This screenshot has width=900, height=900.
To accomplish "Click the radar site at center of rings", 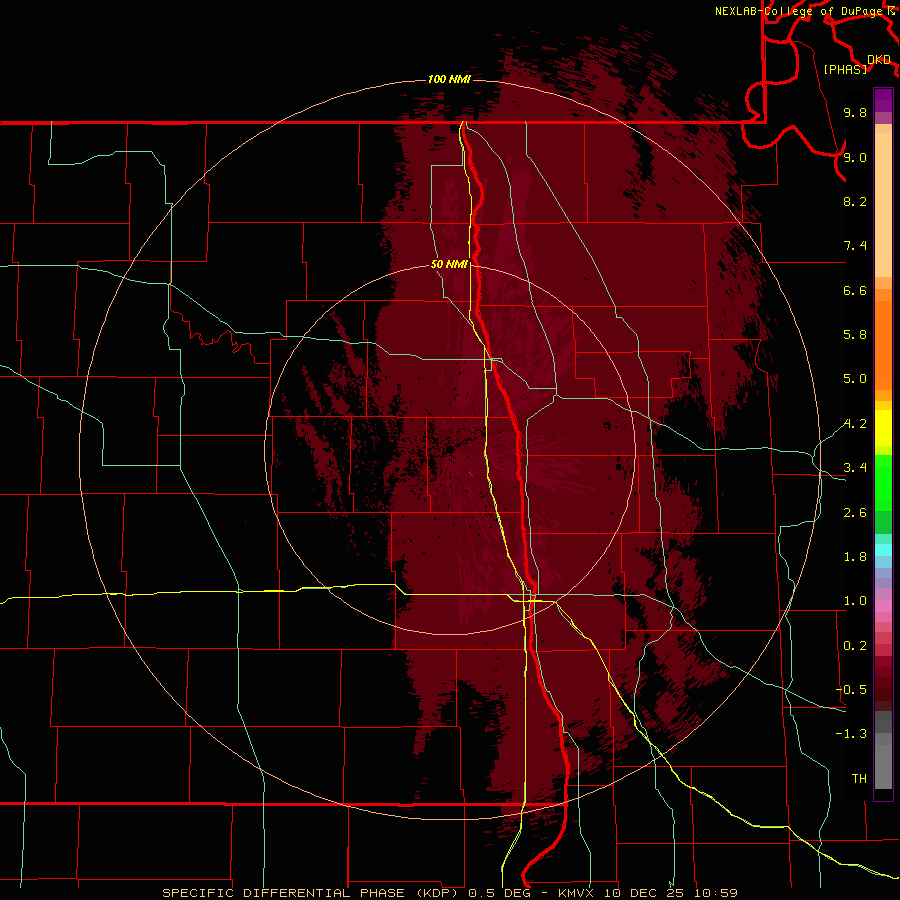I will 451,449.
